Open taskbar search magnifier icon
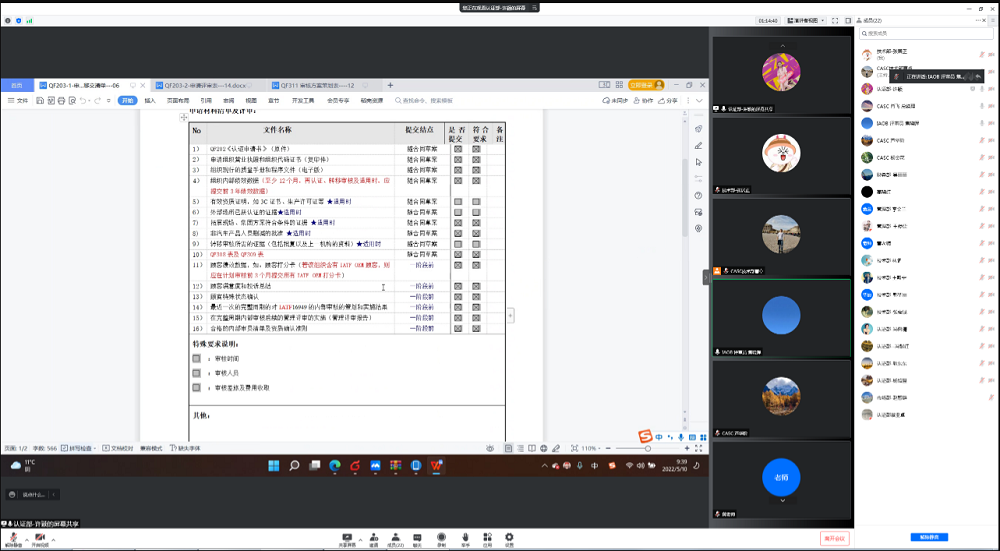1000x551 pixels. pos(294,466)
